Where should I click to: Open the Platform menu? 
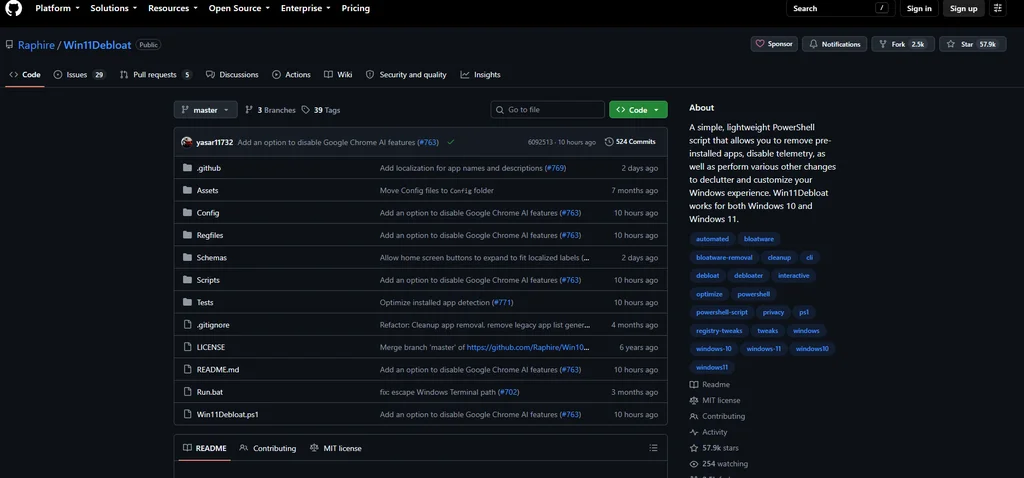[x=57, y=8]
